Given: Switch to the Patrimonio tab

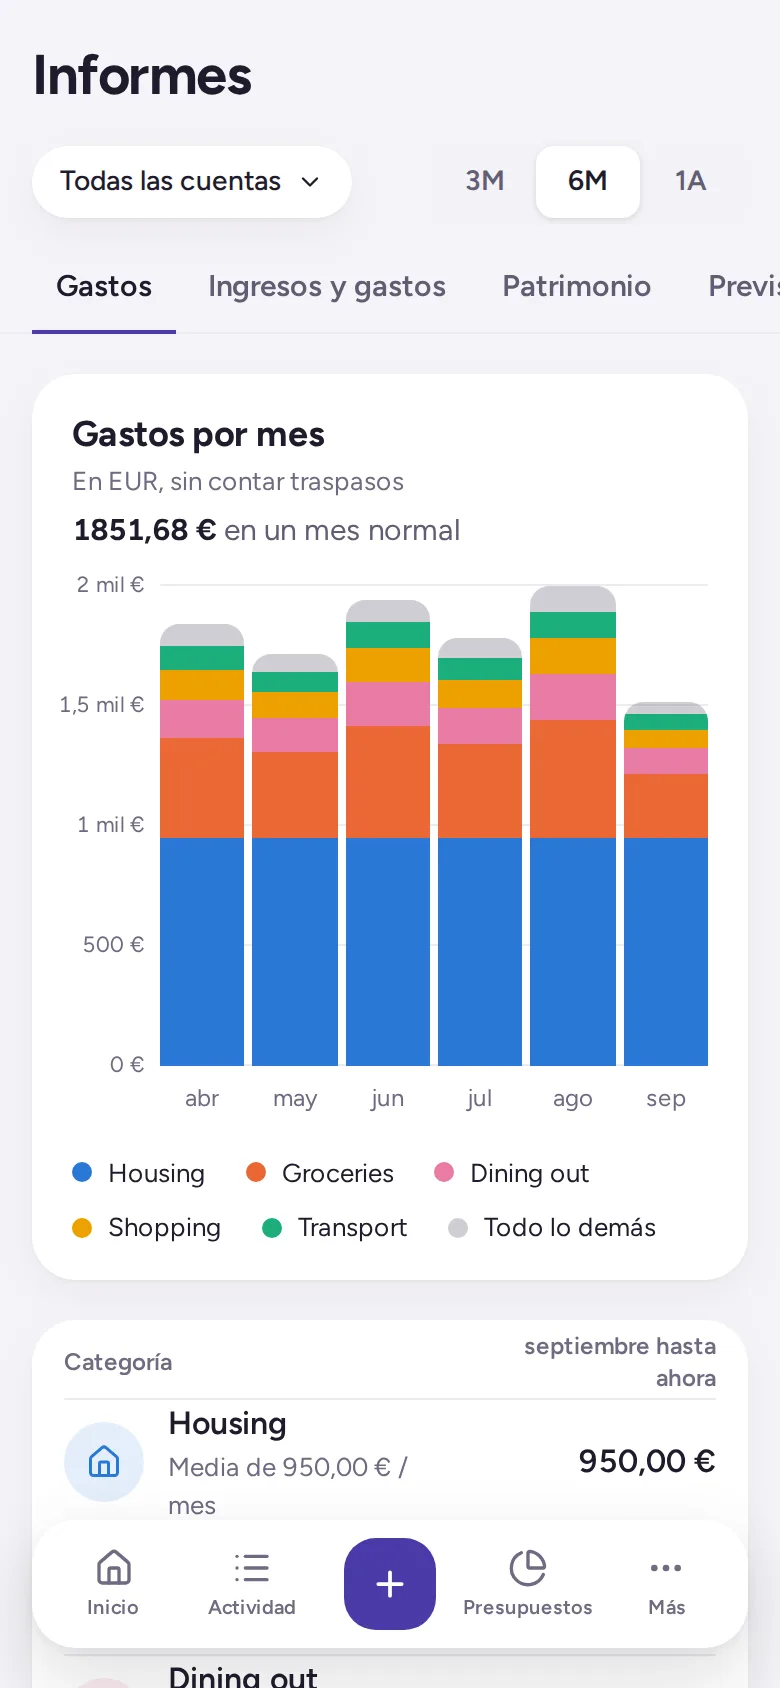Looking at the screenshot, I should pos(577,287).
